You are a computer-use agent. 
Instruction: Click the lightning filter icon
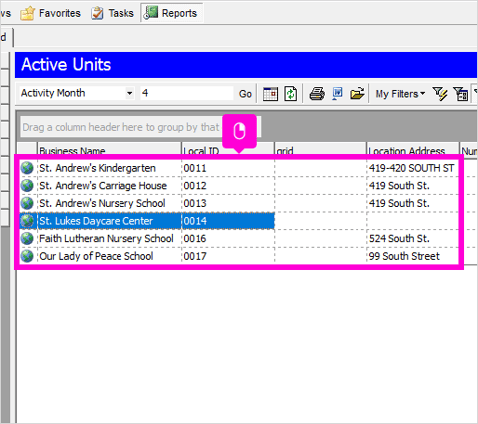coord(440,94)
